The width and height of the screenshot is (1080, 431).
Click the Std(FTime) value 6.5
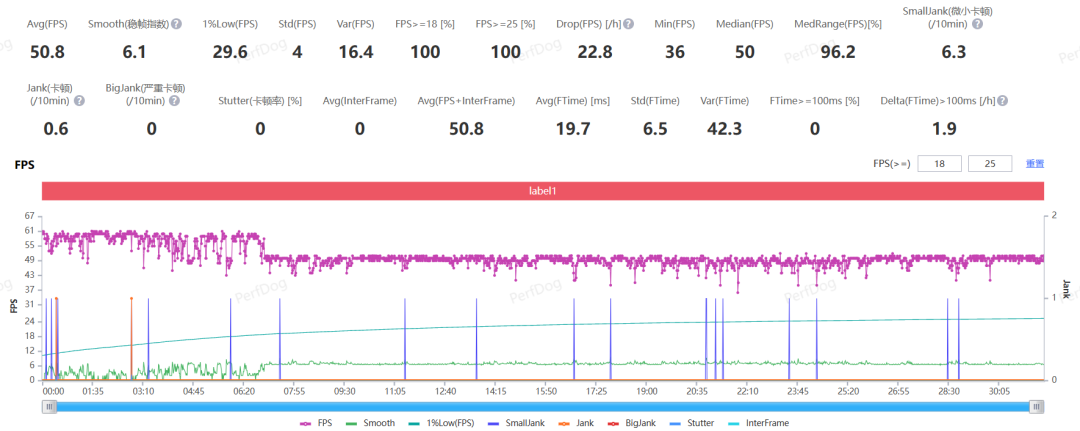[x=654, y=129]
